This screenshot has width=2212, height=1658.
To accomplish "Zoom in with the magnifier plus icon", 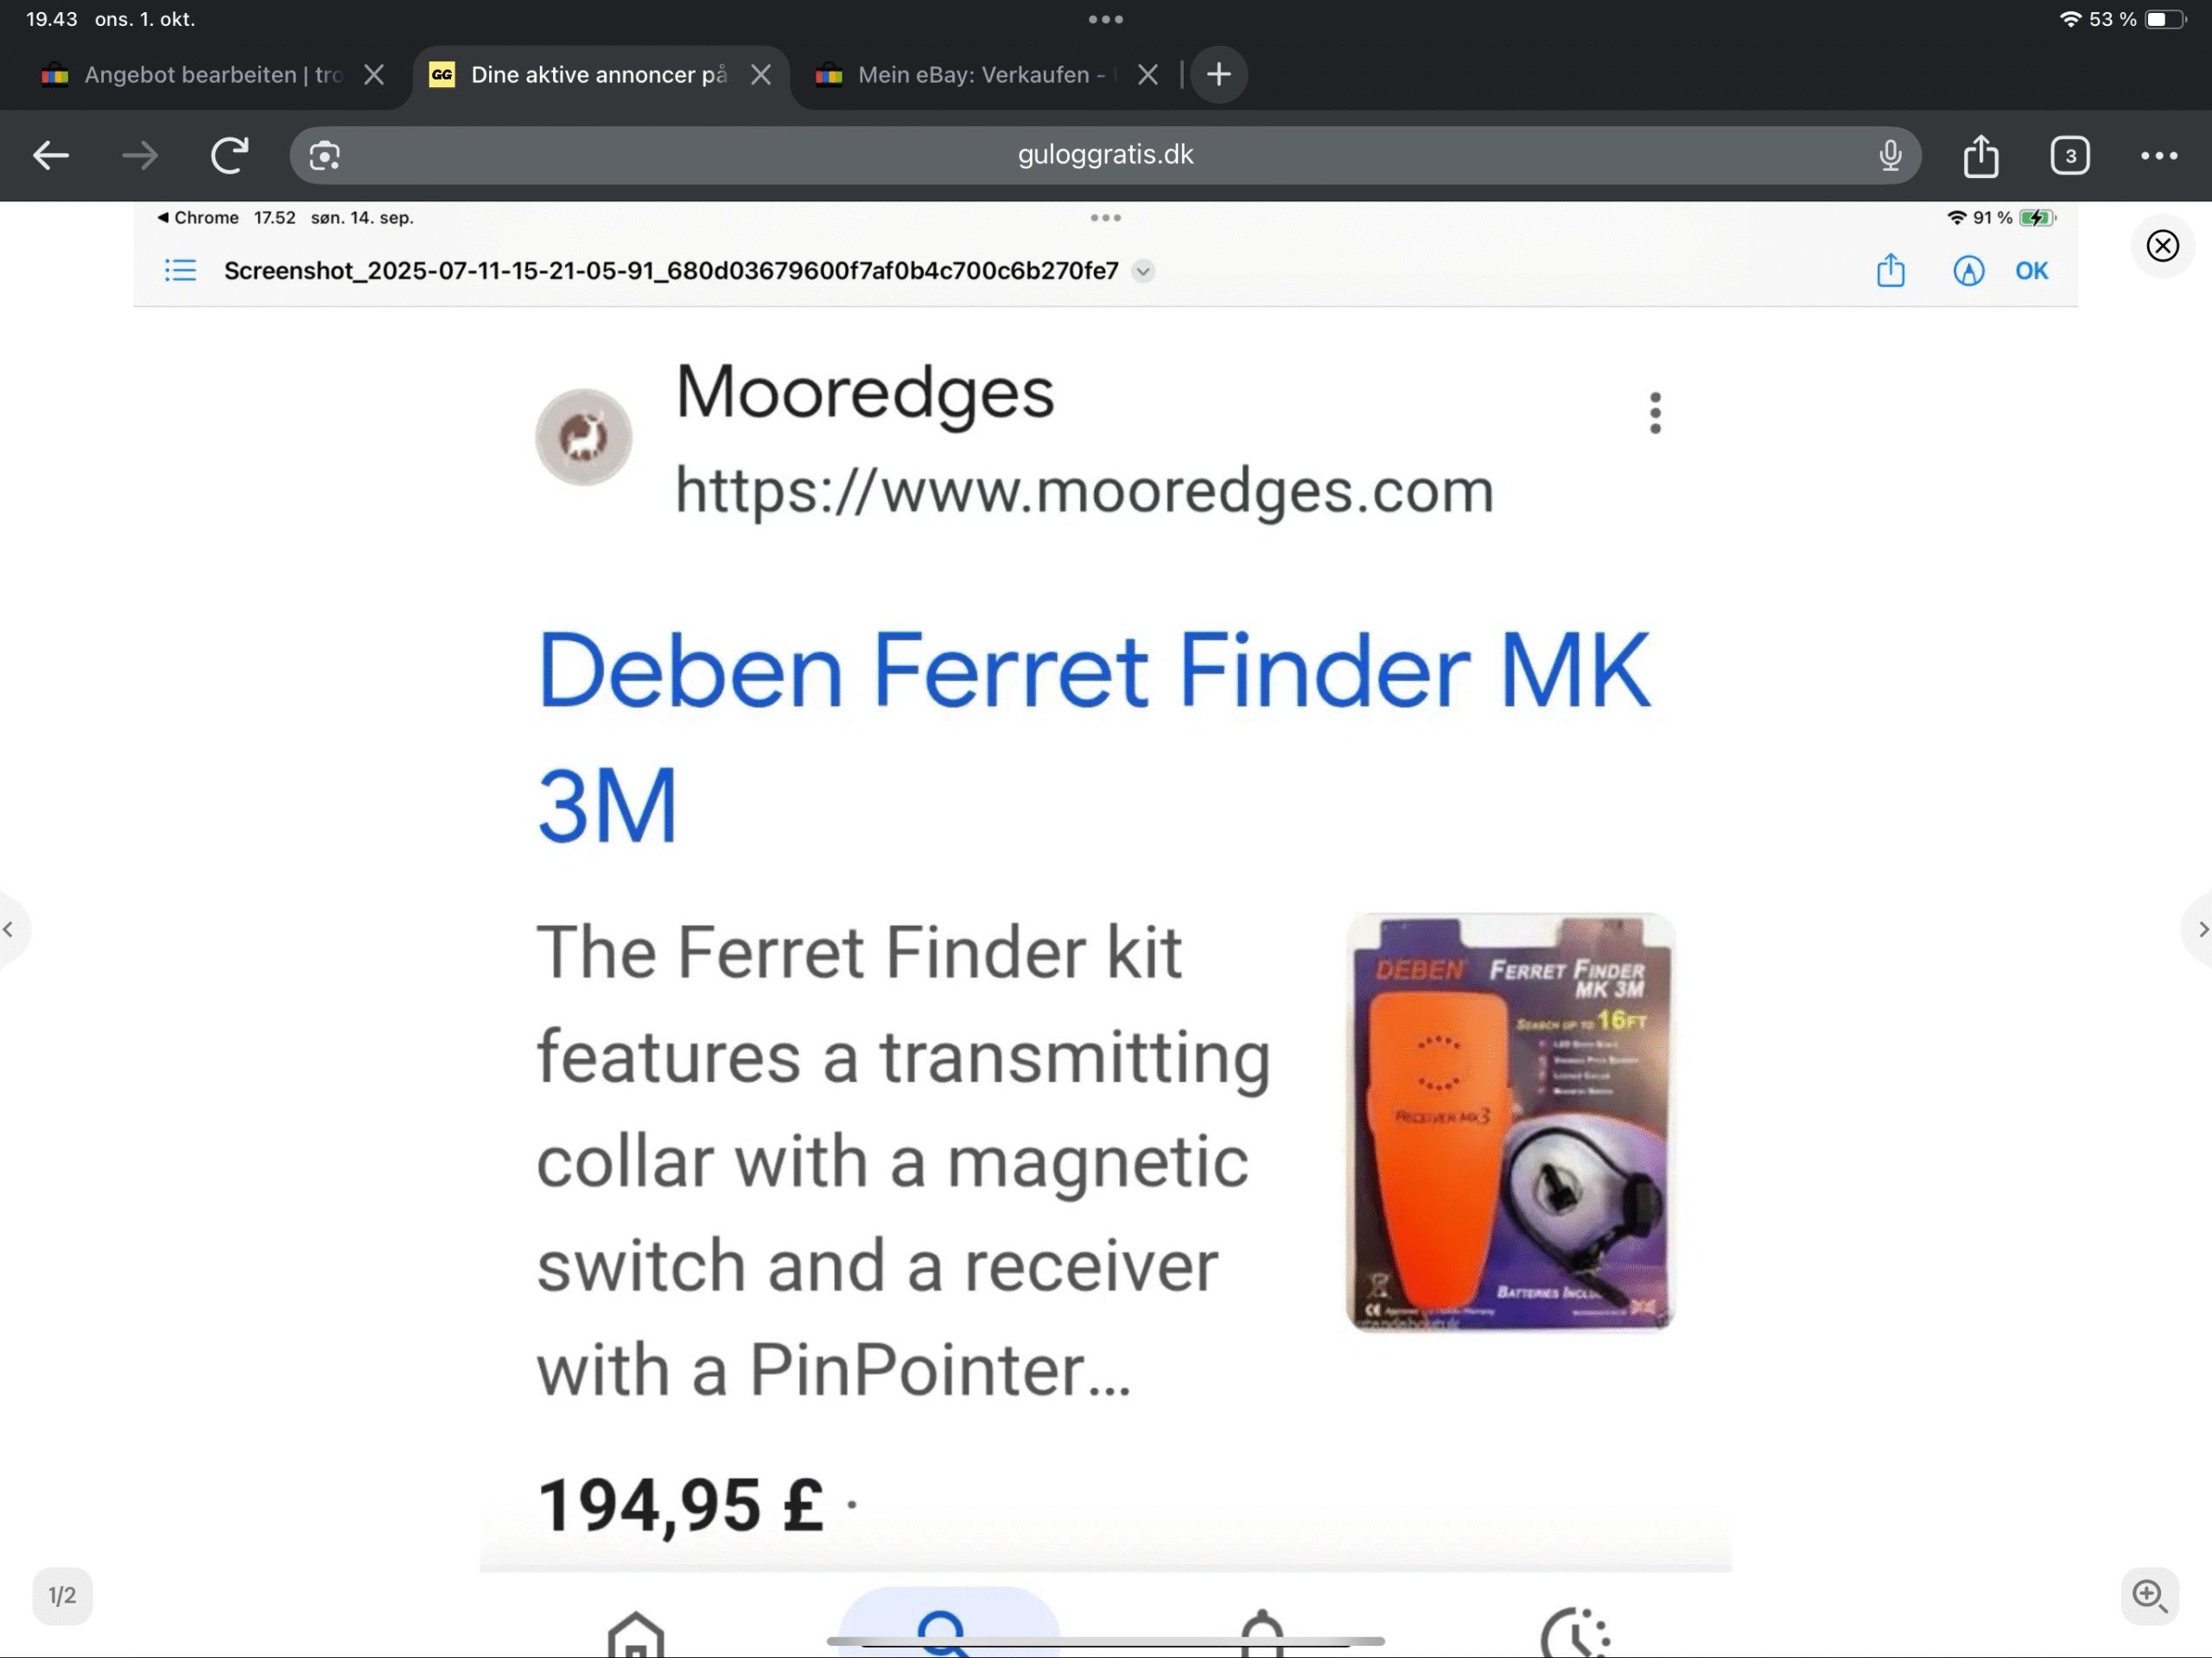I will (x=2149, y=1595).
